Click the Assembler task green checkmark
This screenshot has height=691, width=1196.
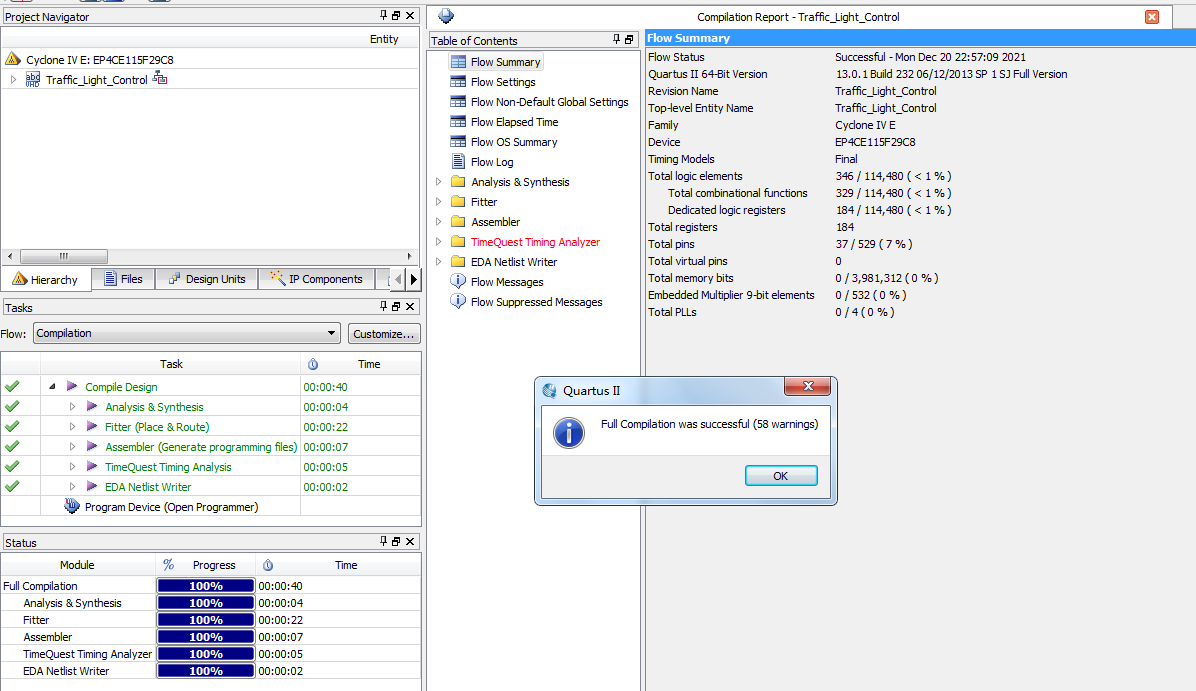coord(12,446)
